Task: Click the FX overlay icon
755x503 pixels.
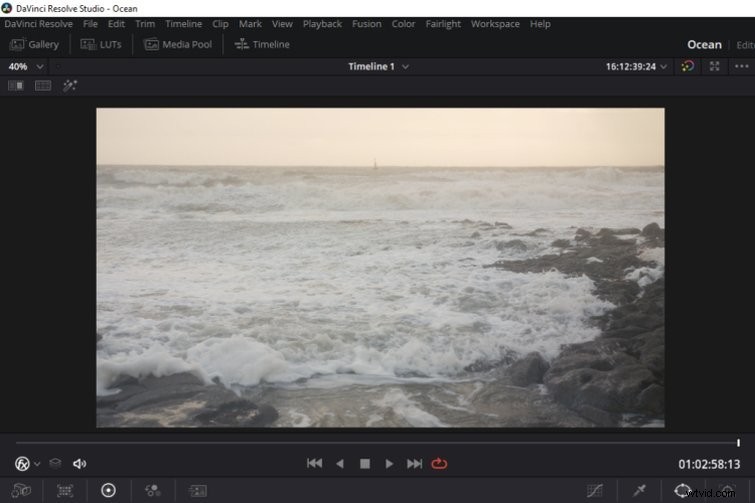Action: pyautogui.click(x=22, y=464)
